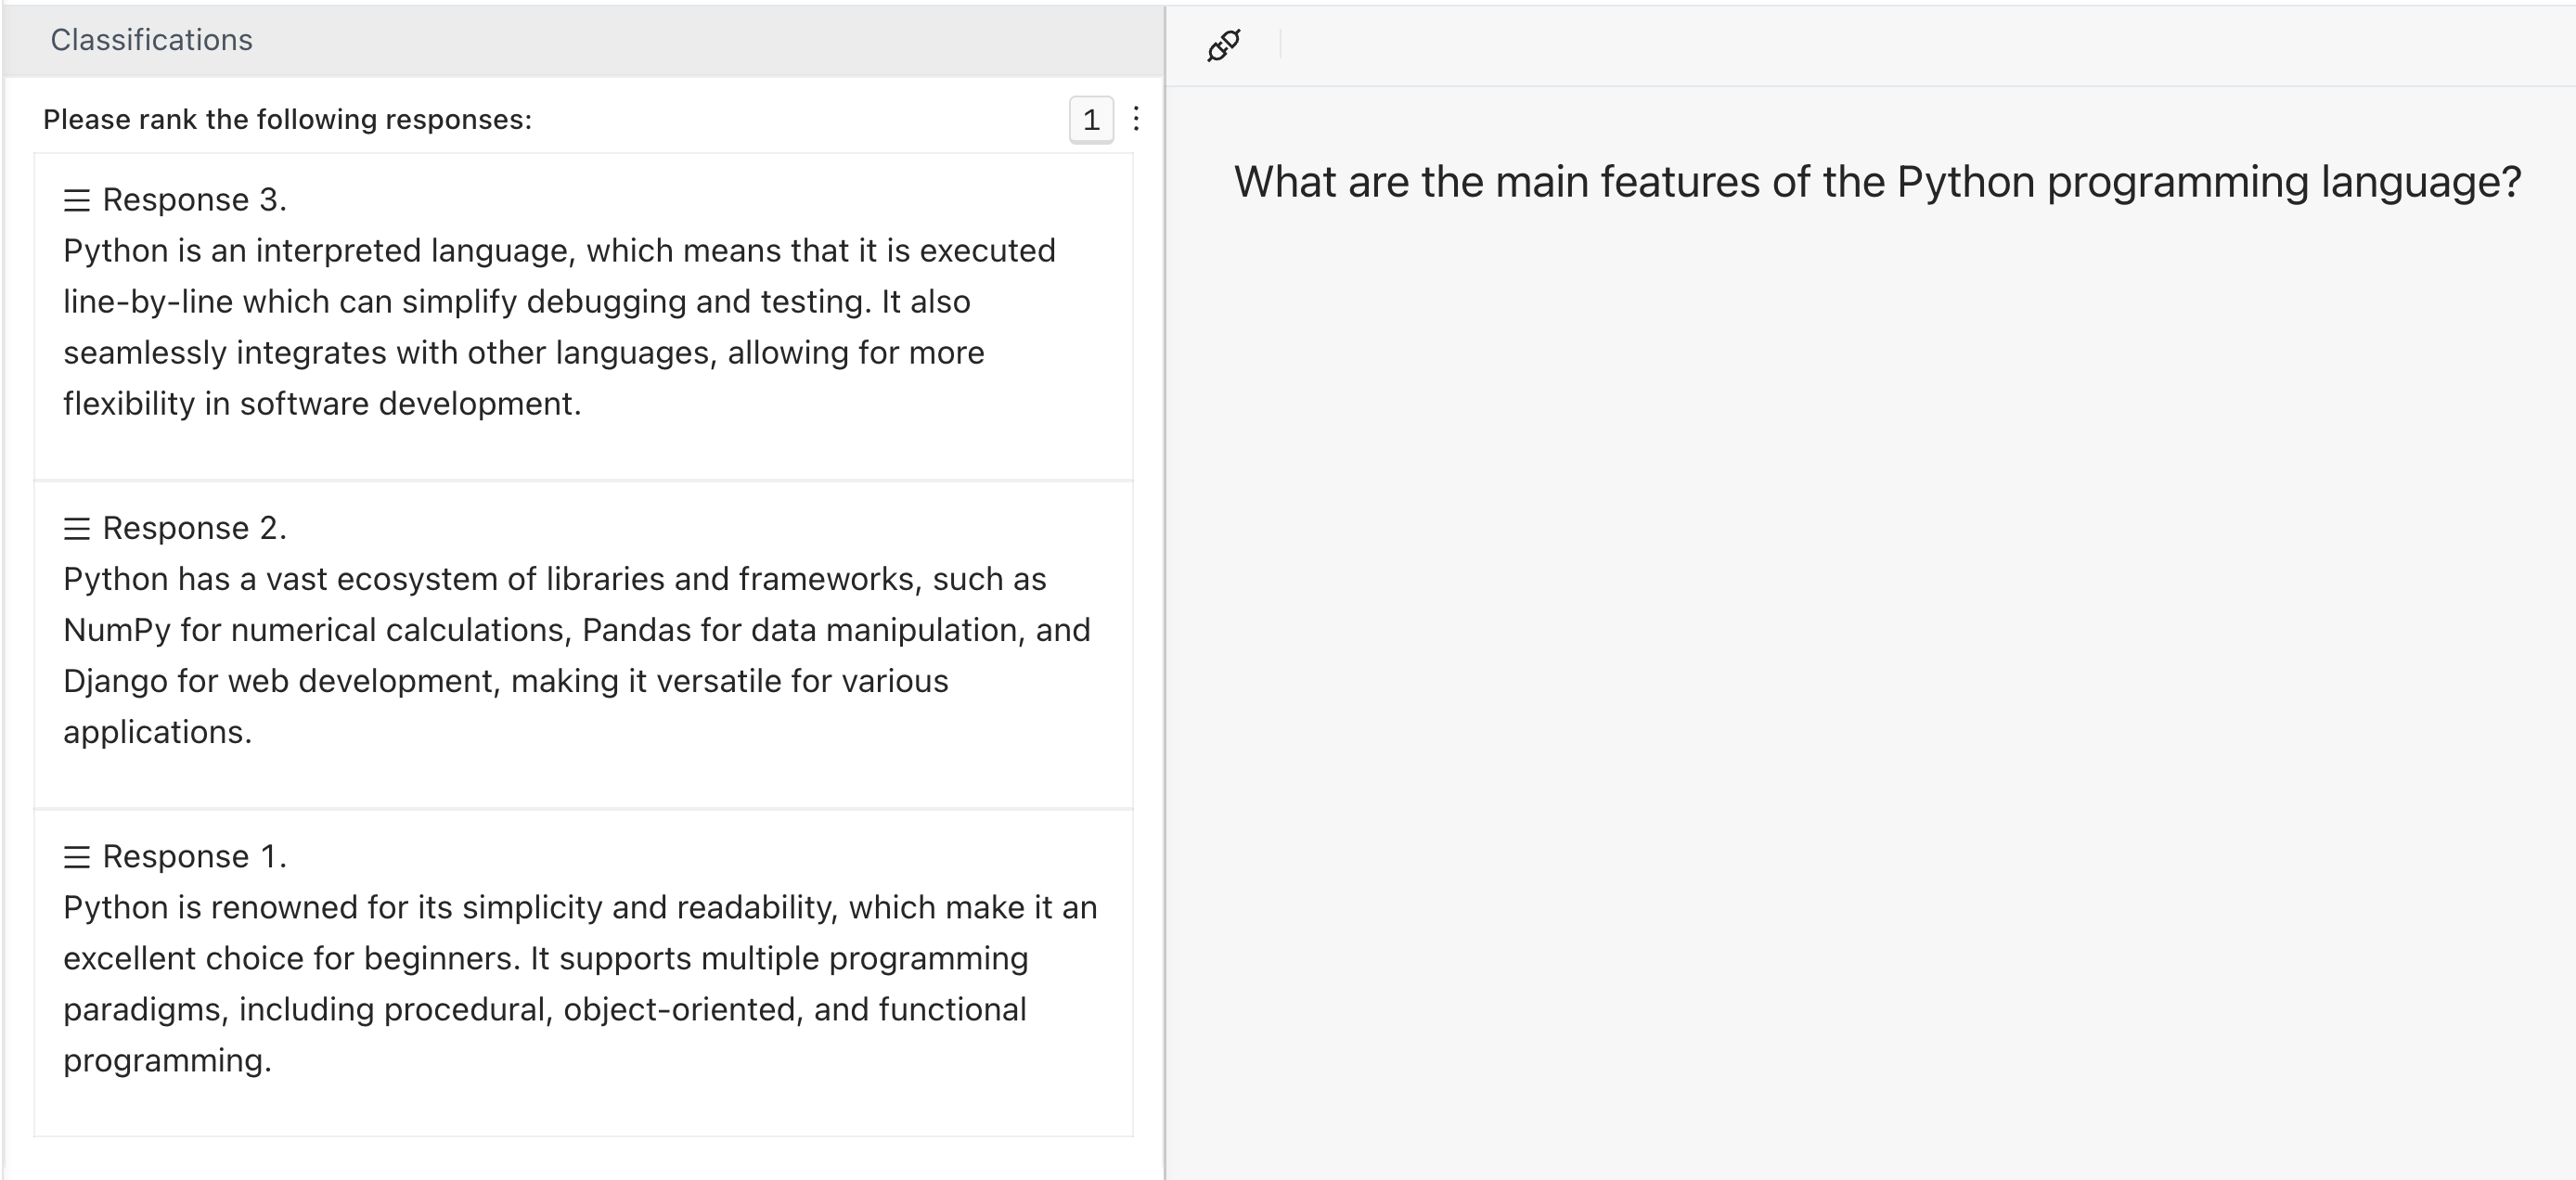
Task: Grab the drag handle for Response 2
Action: tap(77, 529)
